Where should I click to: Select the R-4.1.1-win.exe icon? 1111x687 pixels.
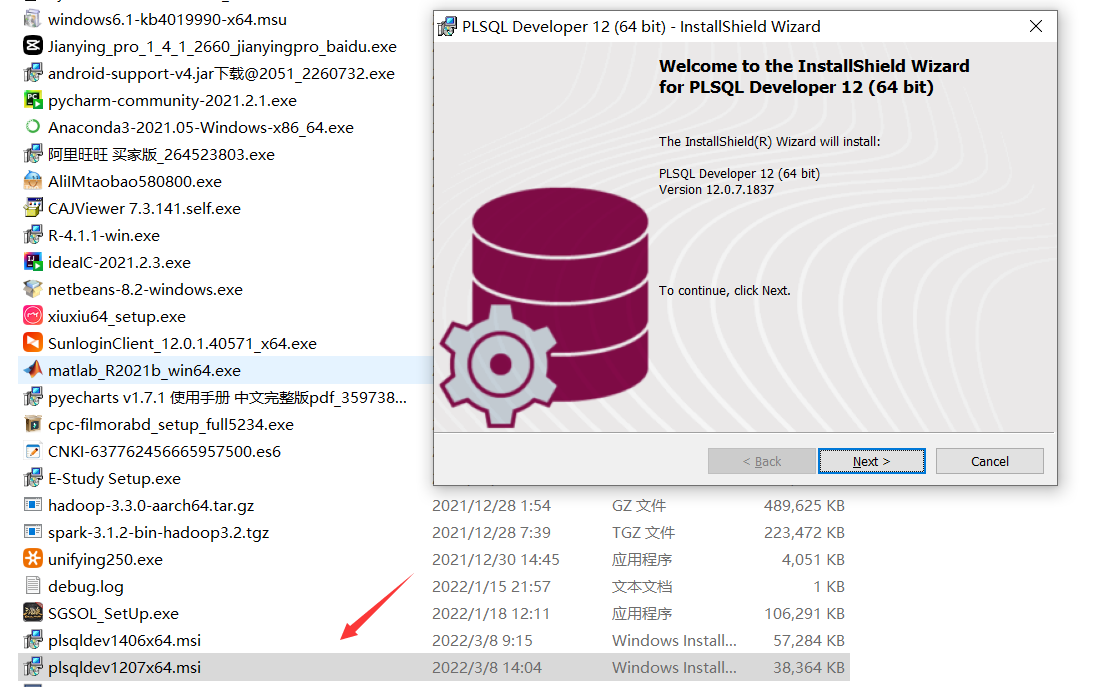click(33, 234)
